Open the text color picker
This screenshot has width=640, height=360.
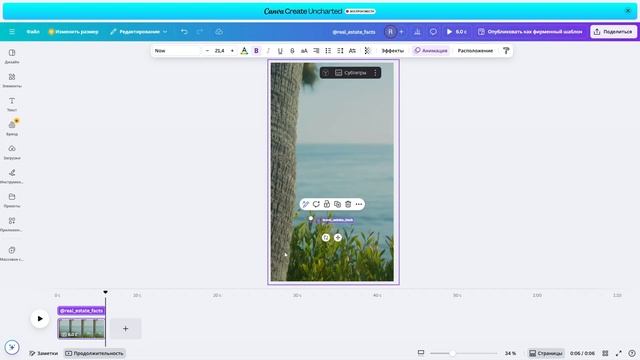[244, 51]
